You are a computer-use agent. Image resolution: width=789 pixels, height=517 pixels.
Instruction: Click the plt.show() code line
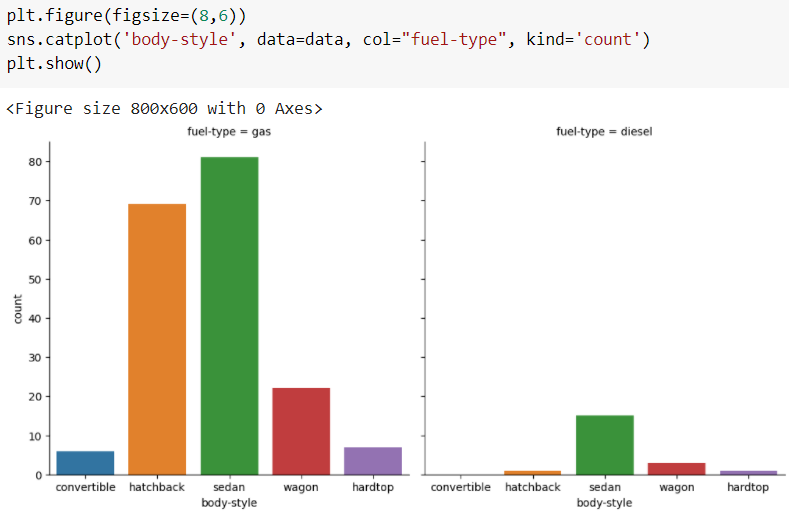pyautogui.click(x=54, y=64)
